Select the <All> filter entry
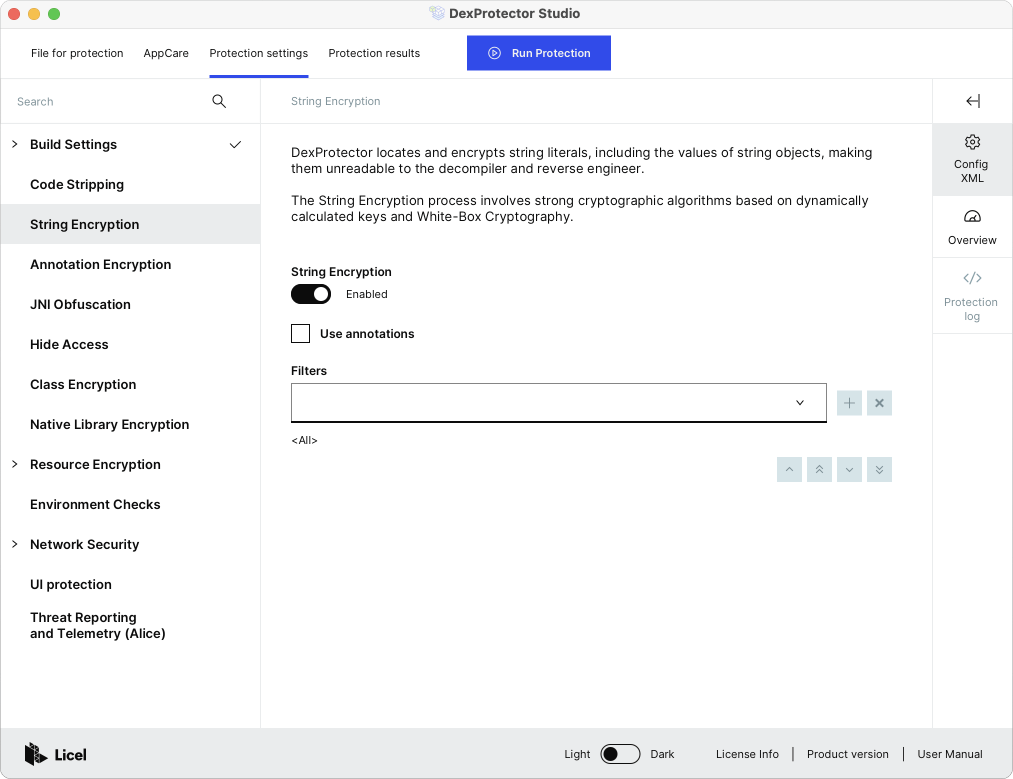 tap(304, 441)
